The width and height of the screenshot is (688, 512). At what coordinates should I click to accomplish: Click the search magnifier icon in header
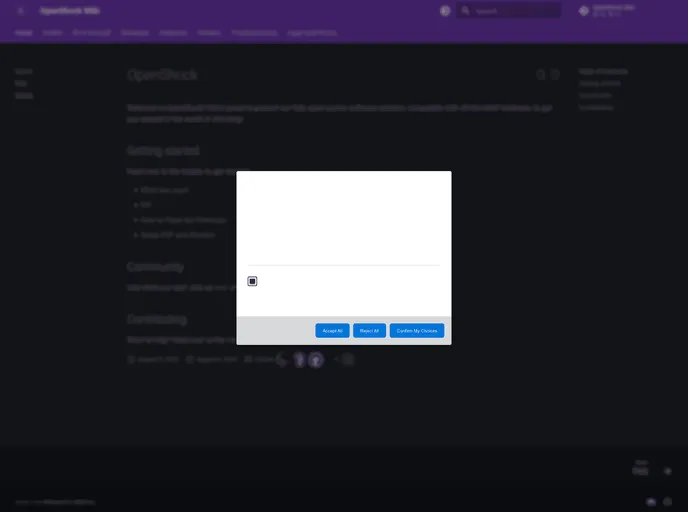point(465,11)
